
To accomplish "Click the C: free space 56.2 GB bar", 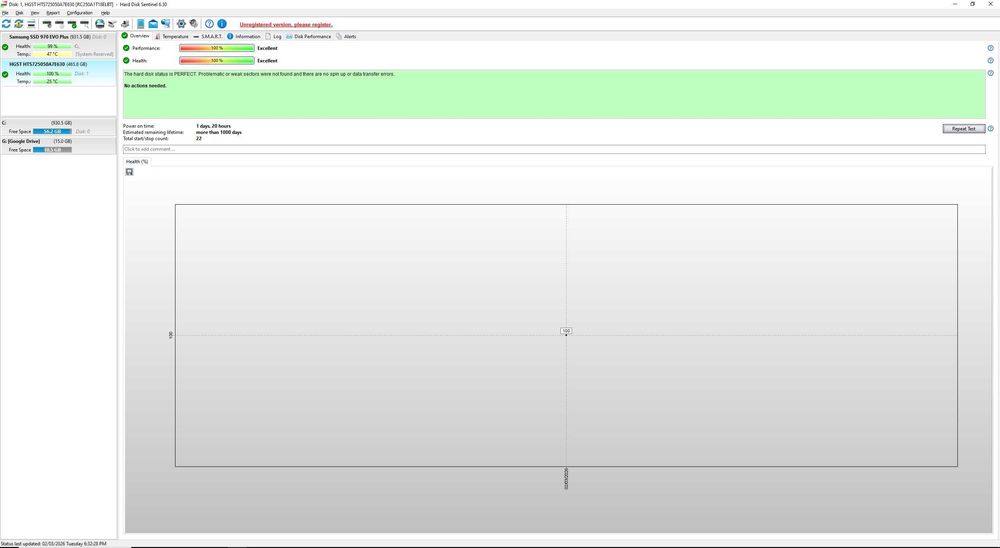I will tap(52, 131).
